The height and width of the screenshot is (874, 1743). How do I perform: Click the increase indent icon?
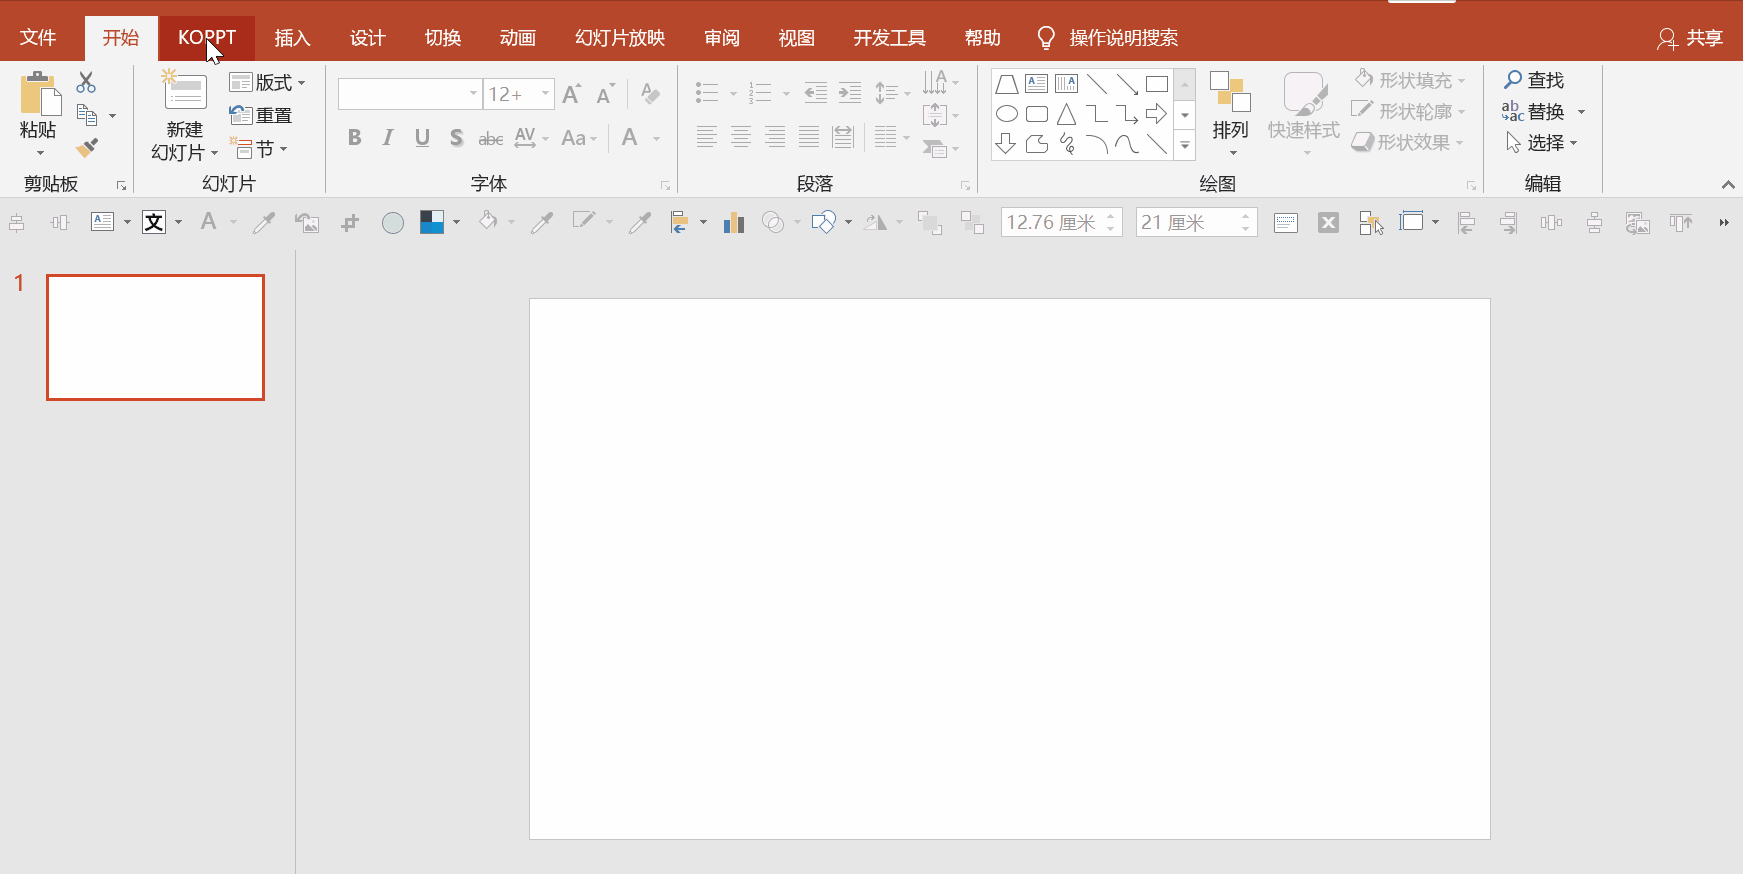coord(850,94)
